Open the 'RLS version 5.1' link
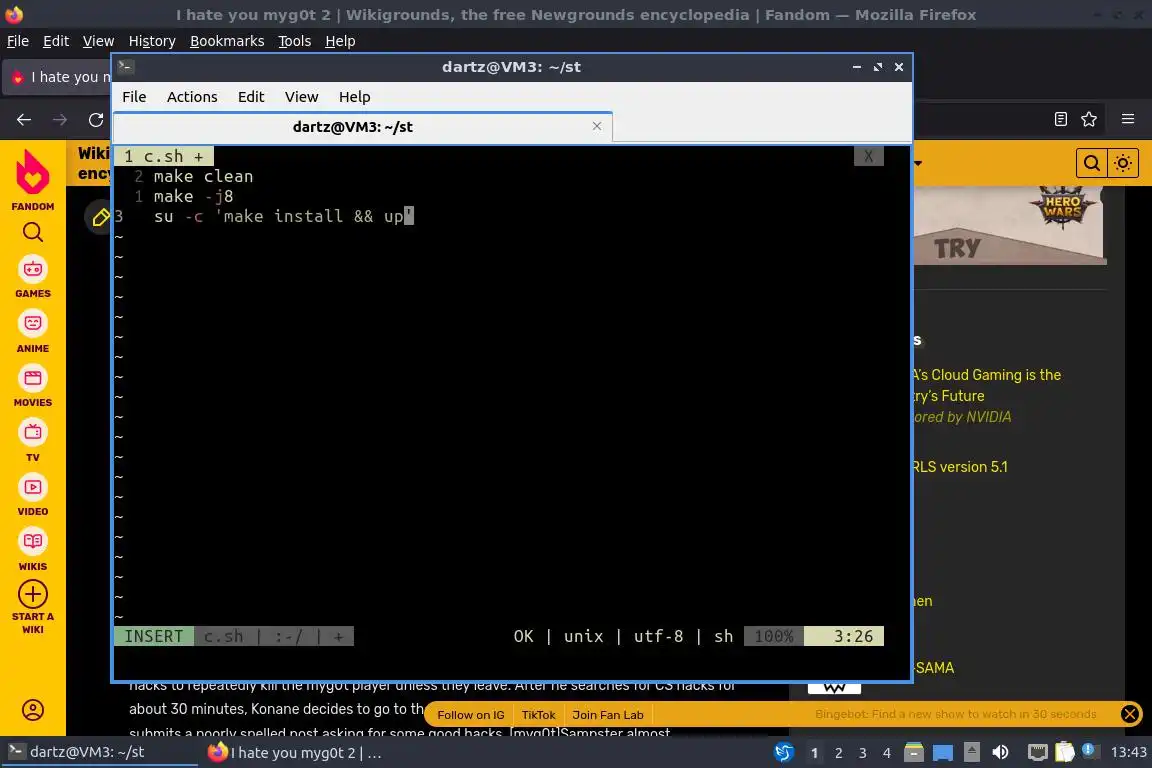This screenshot has width=1152, height=768. point(960,467)
